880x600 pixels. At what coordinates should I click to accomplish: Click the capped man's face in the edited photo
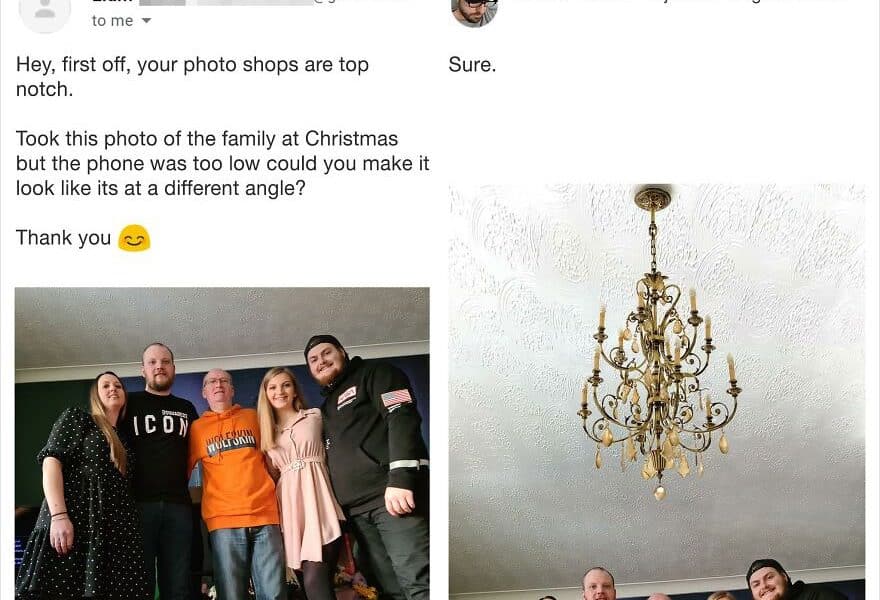pyautogui.click(x=767, y=583)
